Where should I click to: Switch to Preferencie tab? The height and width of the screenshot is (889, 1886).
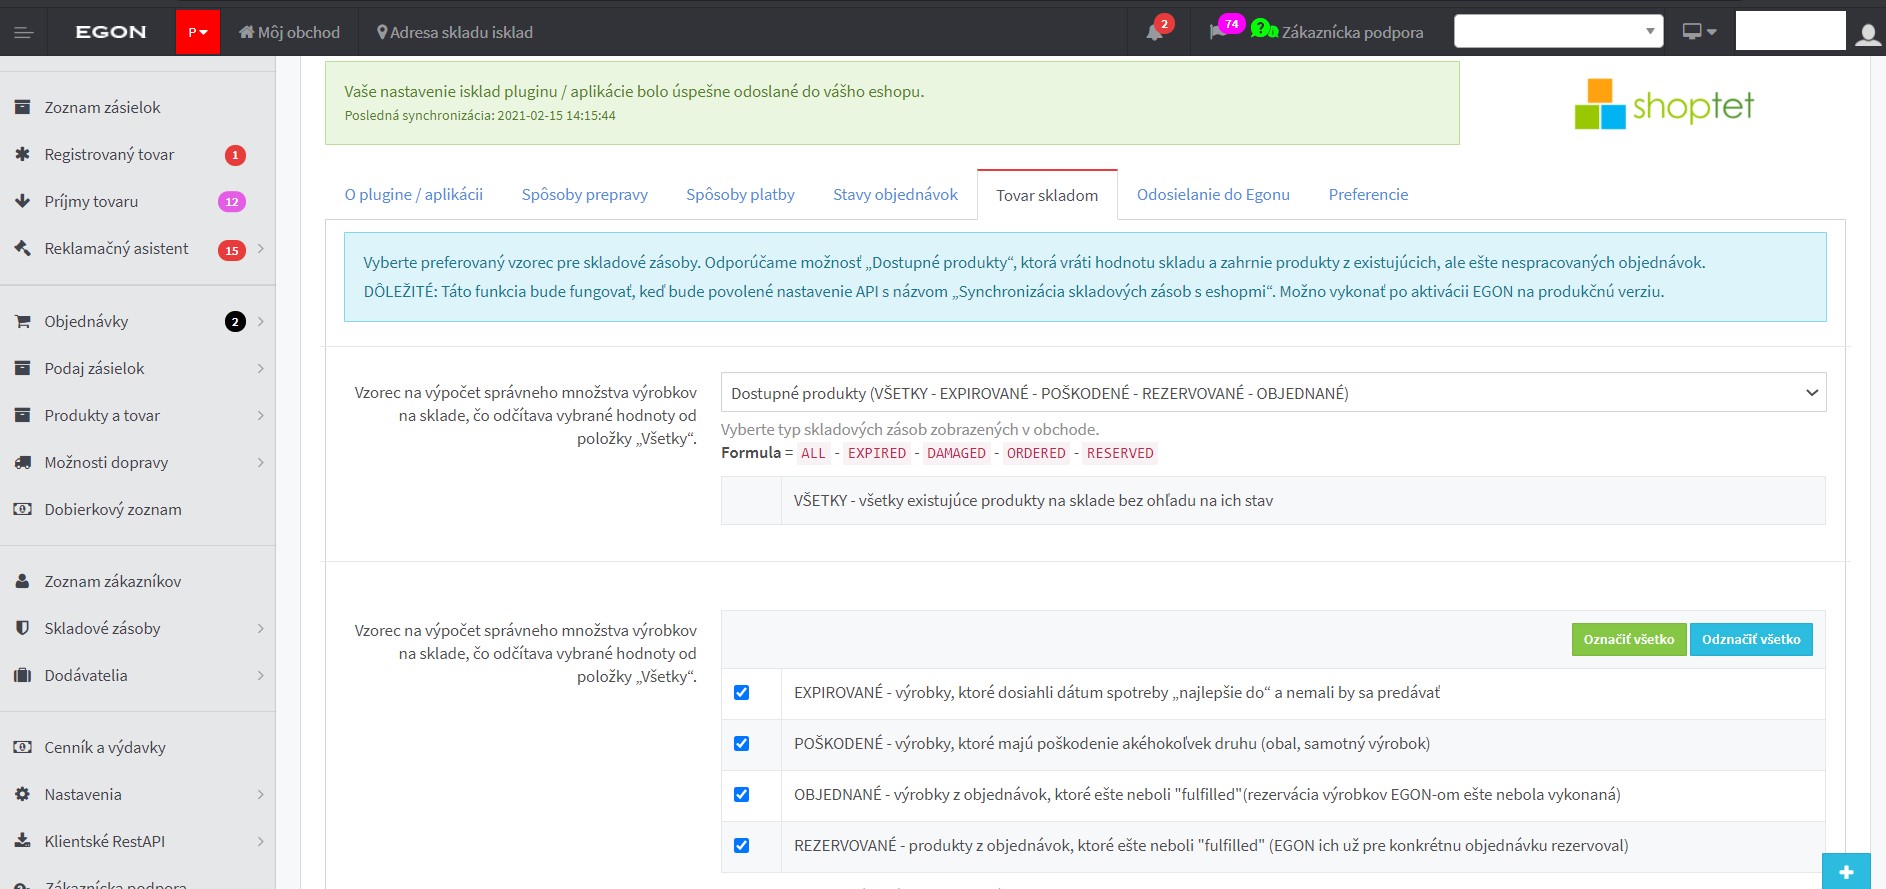pos(1368,194)
